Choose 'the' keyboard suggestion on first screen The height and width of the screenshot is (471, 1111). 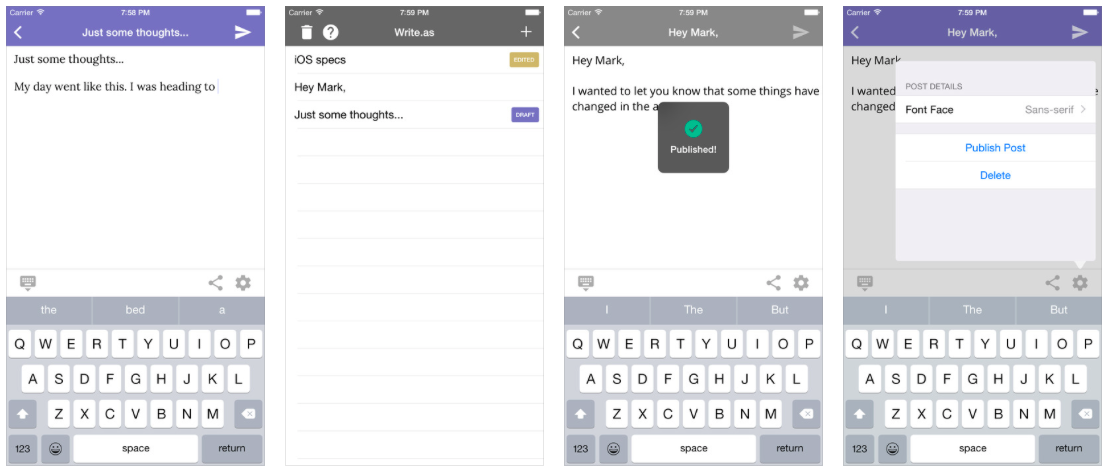pos(49,310)
